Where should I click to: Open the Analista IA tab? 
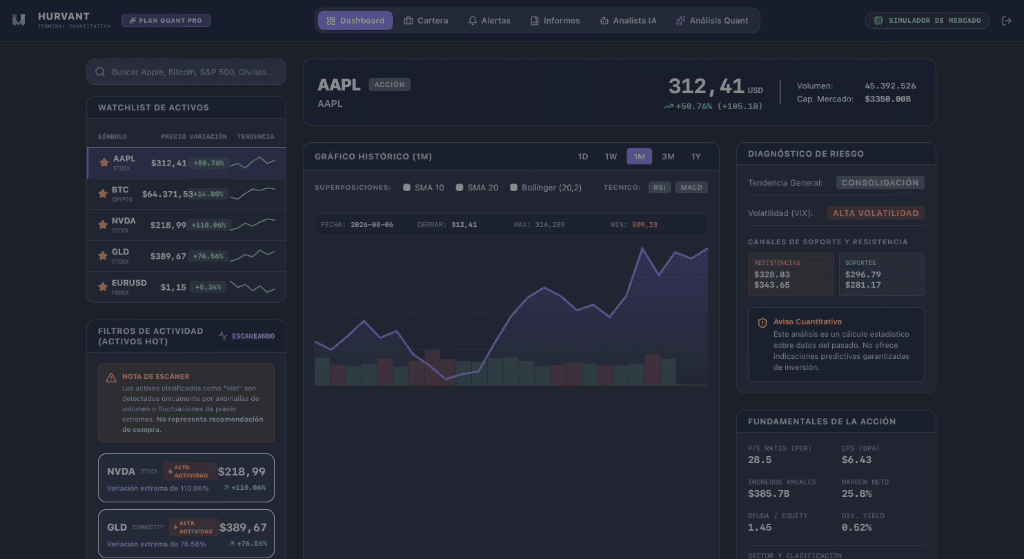(x=628, y=21)
